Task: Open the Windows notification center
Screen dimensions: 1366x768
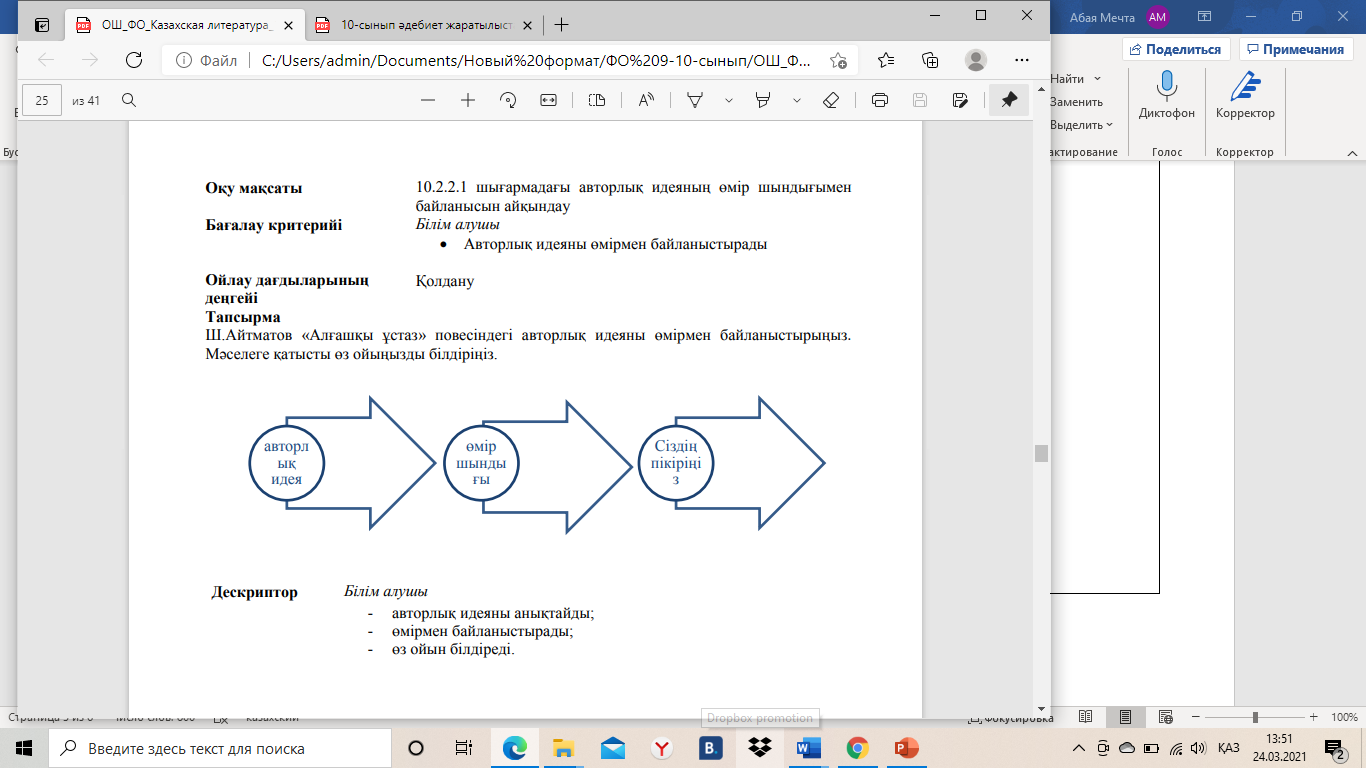Action: 1334,748
